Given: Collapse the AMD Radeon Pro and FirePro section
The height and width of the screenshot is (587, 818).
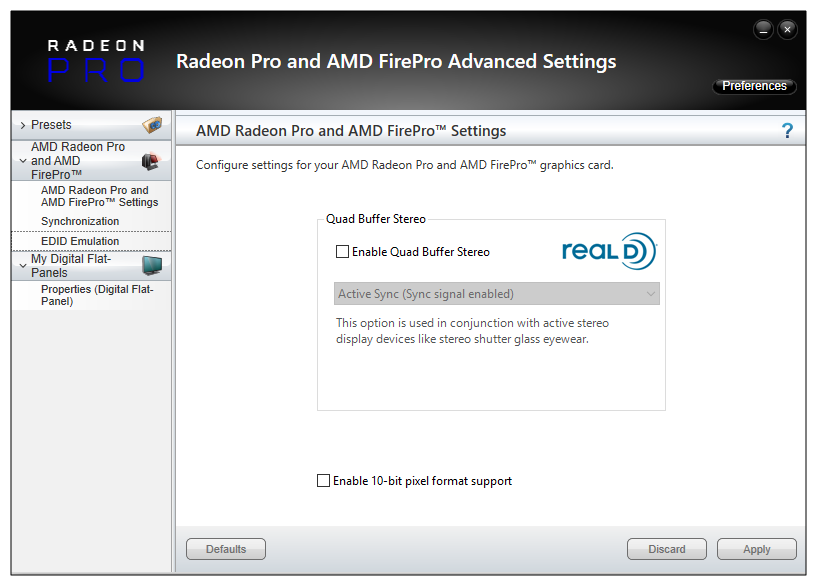Looking at the screenshot, I should tap(23, 160).
